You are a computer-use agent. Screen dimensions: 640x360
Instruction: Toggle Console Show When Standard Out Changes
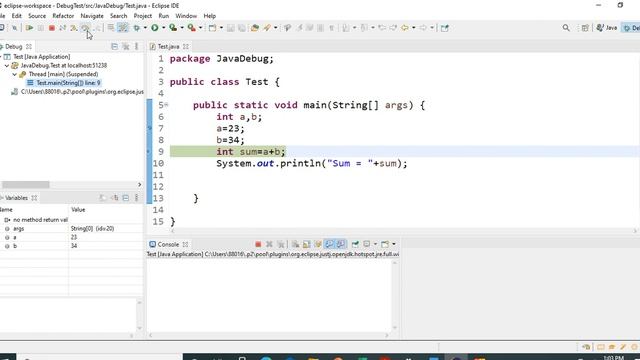pyautogui.click(x=329, y=244)
